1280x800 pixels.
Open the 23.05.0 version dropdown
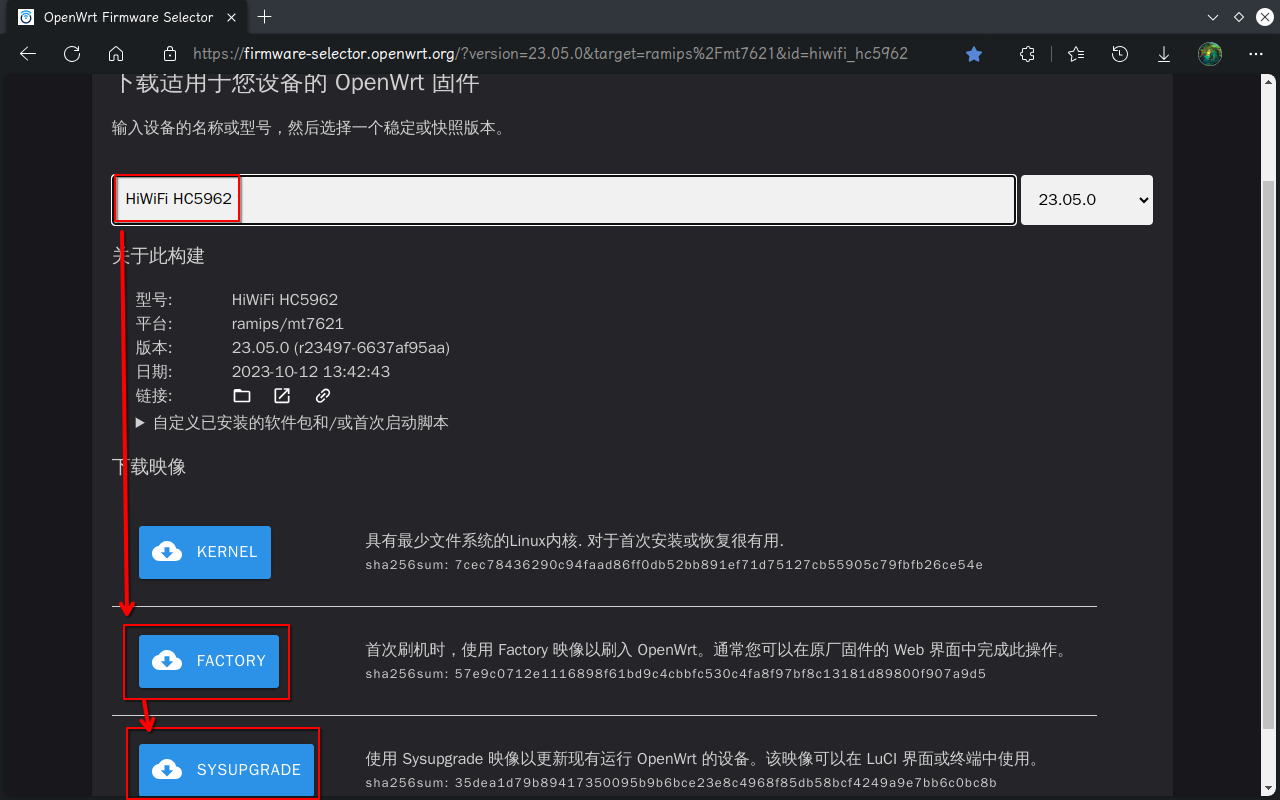[x=1086, y=199]
